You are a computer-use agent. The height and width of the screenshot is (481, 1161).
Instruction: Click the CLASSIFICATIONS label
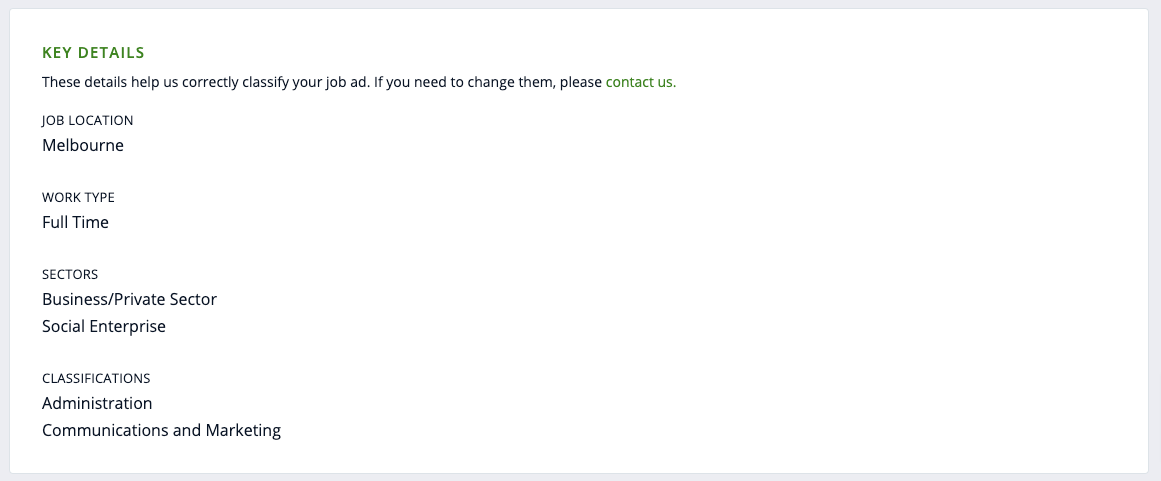pyautogui.click(x=96, y=378)
